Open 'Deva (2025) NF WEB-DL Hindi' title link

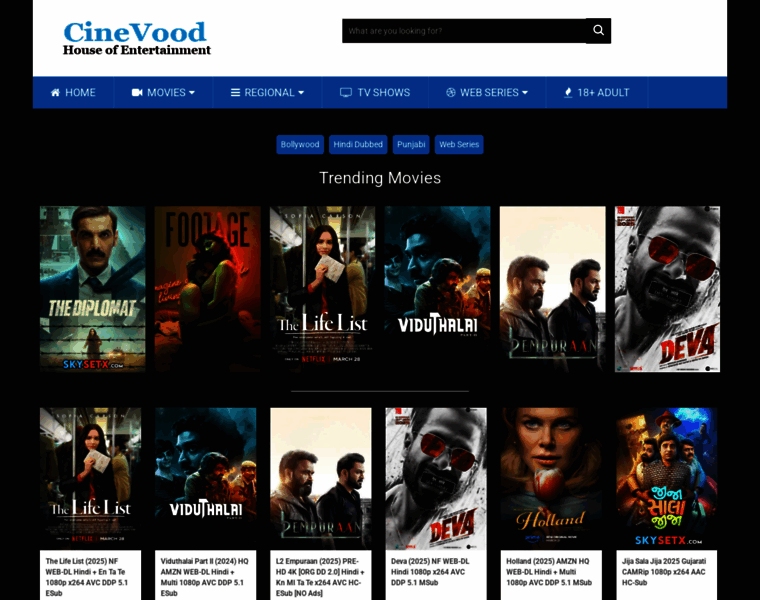click(430, 572)
